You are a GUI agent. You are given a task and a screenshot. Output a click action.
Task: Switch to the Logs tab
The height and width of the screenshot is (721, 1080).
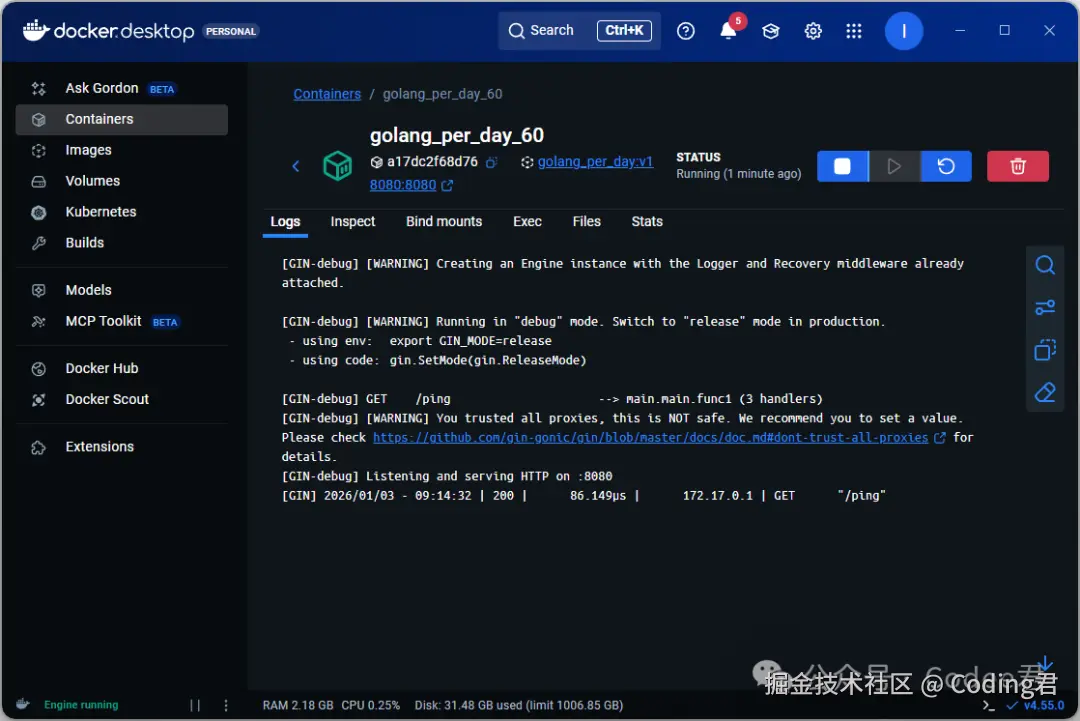click(x=285, y=222)
